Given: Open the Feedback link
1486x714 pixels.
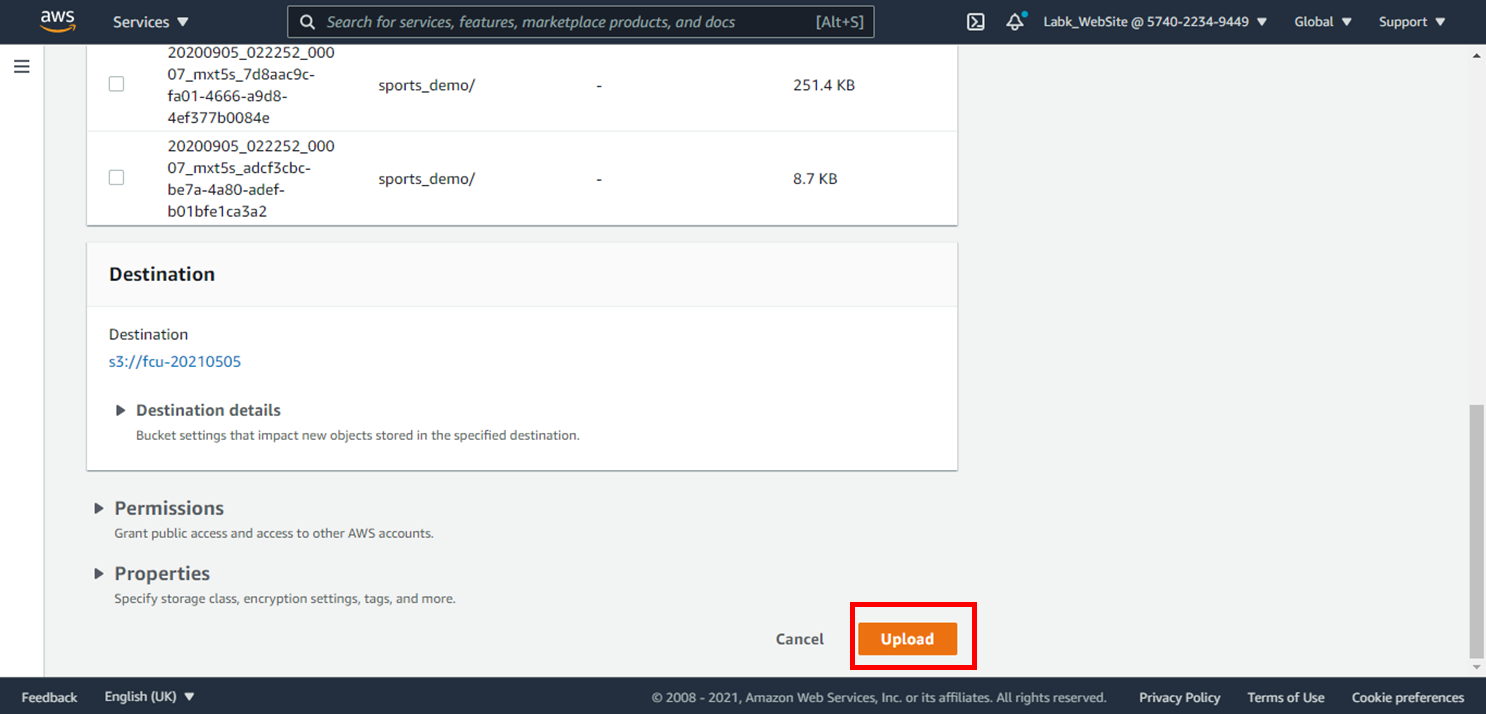Looking at the screenshot, I should point(49,697).
